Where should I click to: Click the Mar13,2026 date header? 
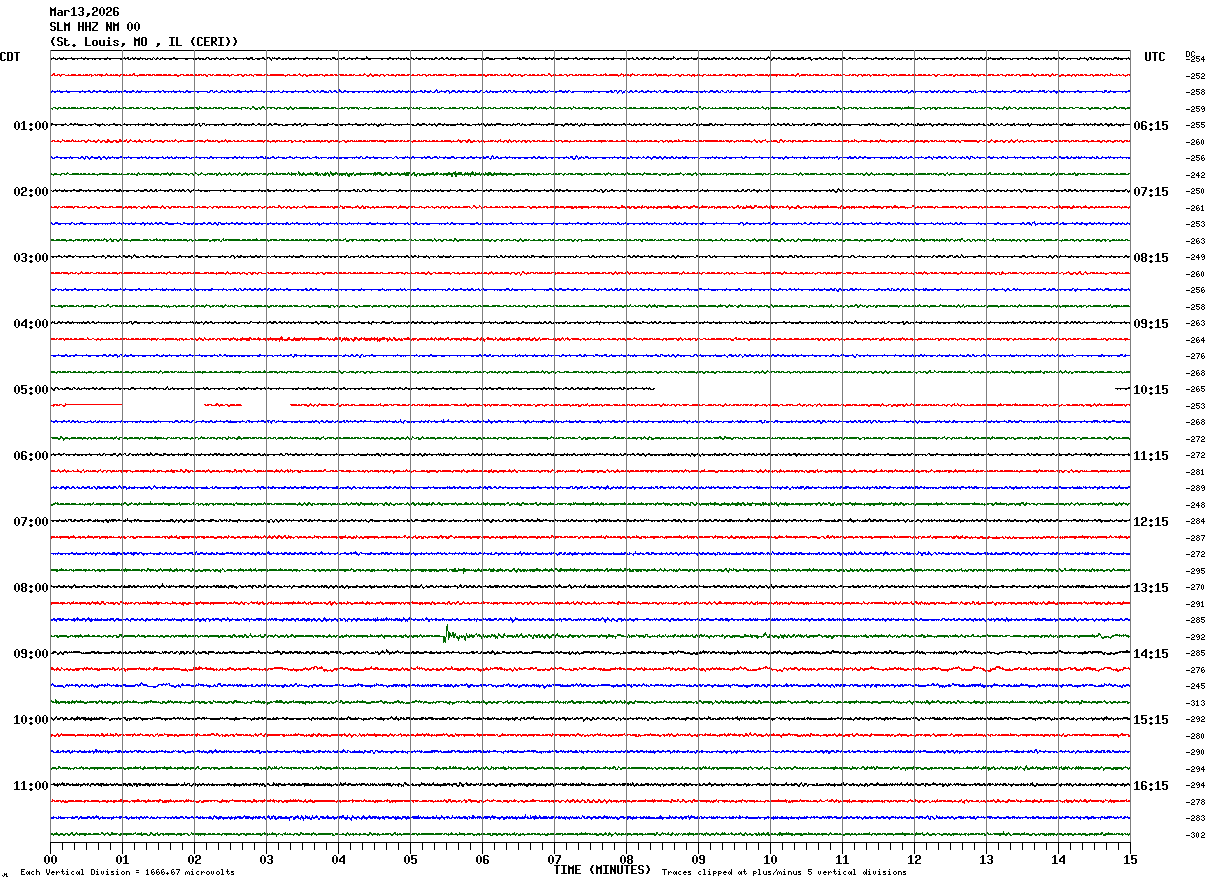tap(84, 12)
